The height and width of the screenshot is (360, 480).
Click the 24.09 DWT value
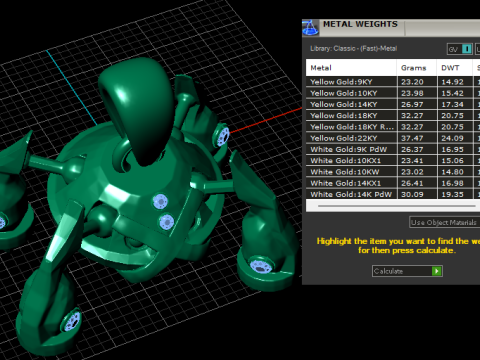[452, 138]
